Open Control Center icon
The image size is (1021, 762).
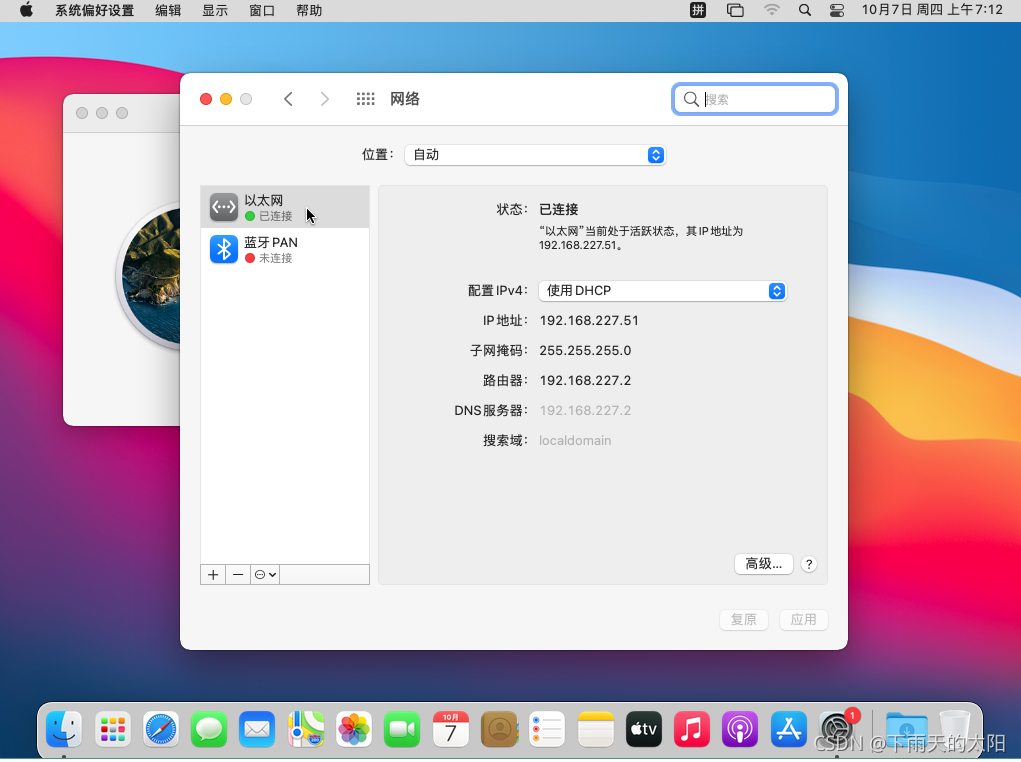(837, 10)
